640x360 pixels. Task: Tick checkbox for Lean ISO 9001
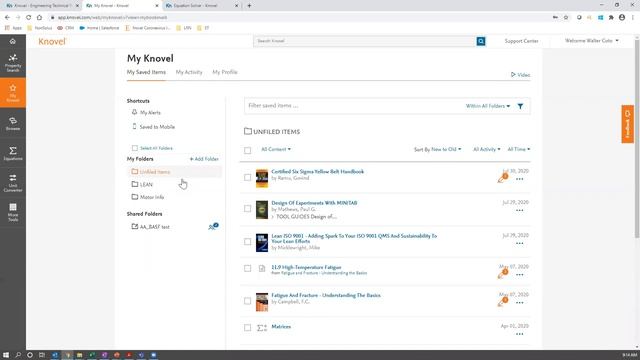click(247, 242)
